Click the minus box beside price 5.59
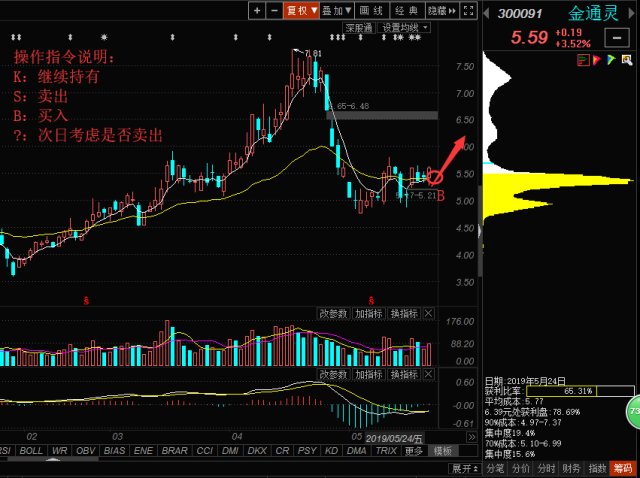The image size is (640, 478). pos(617,38)
